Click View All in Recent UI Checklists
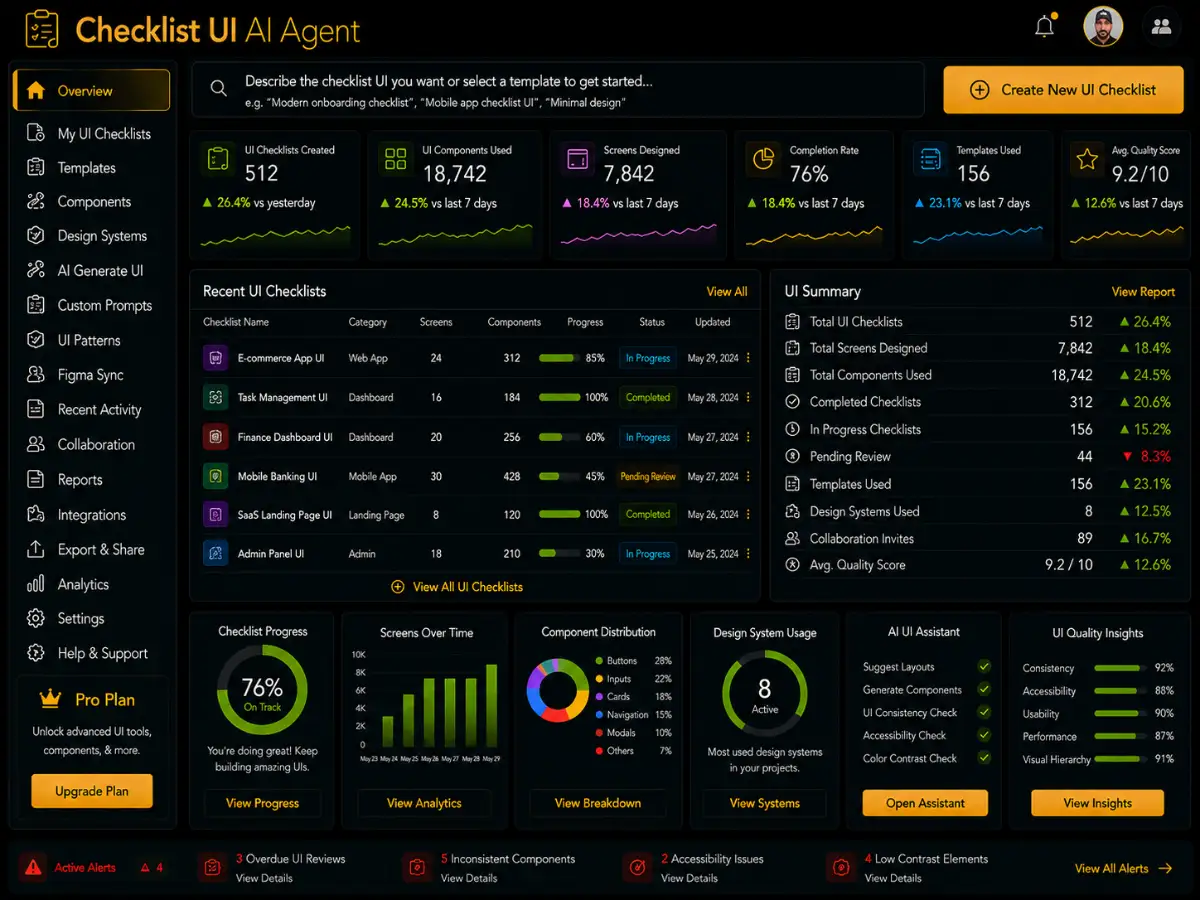 (727, 292)
